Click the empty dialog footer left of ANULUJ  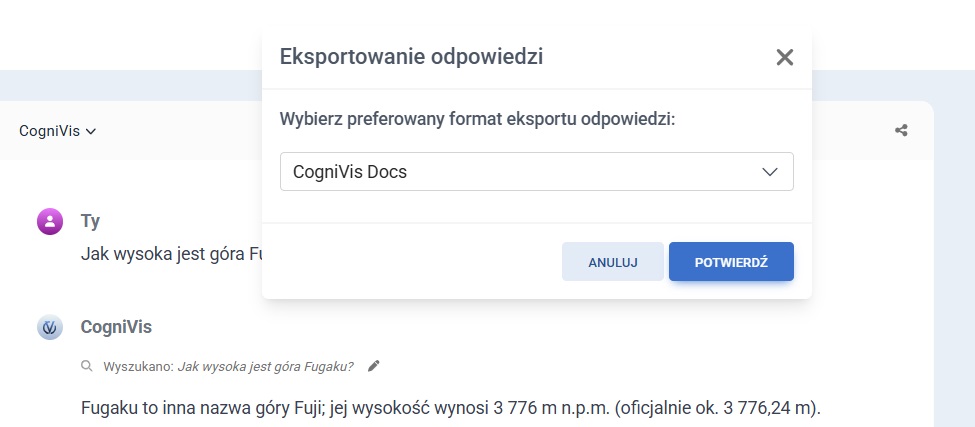[410, 262]
